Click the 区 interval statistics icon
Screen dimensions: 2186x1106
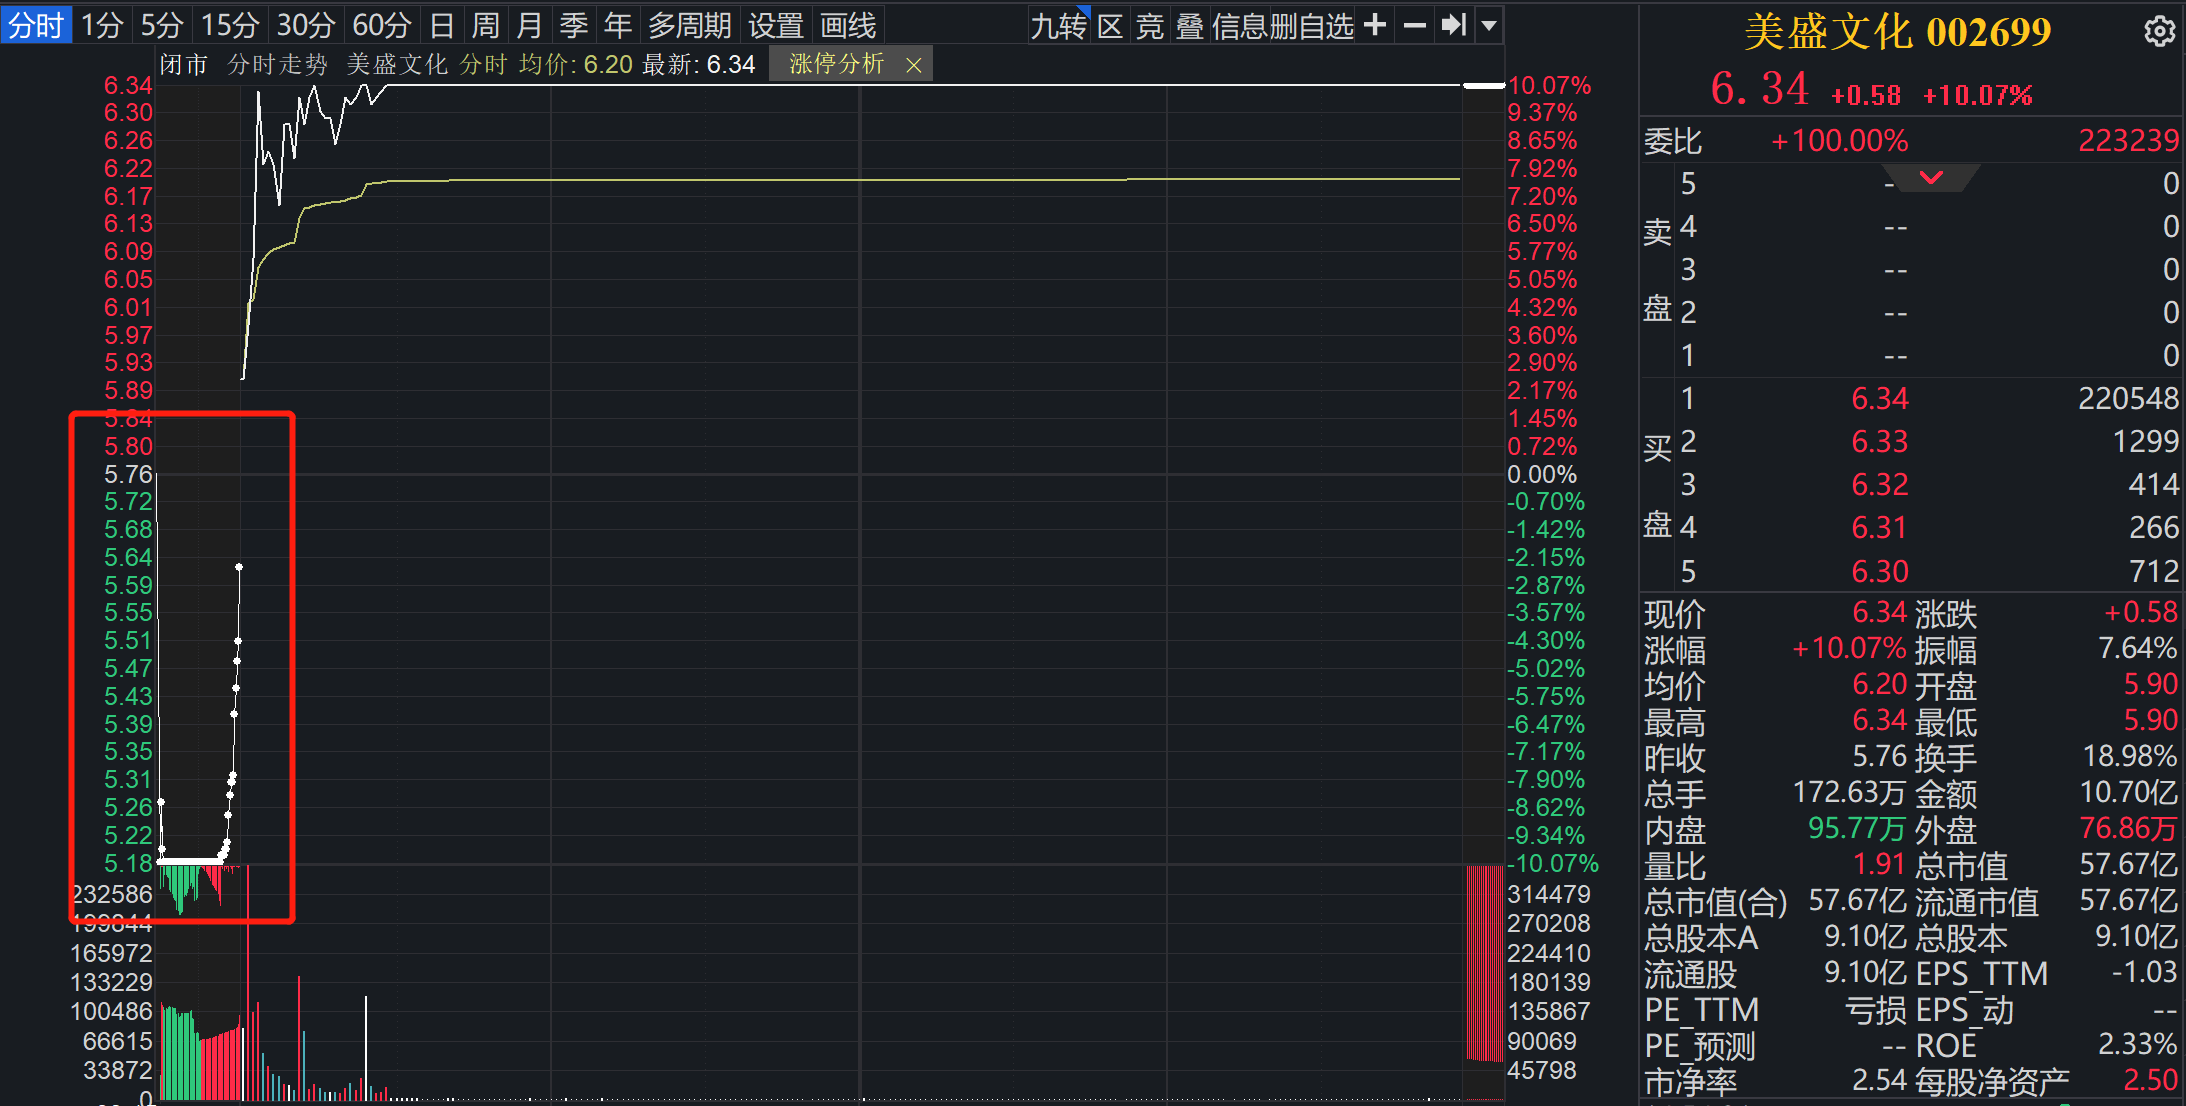(x=1110, y=25)
